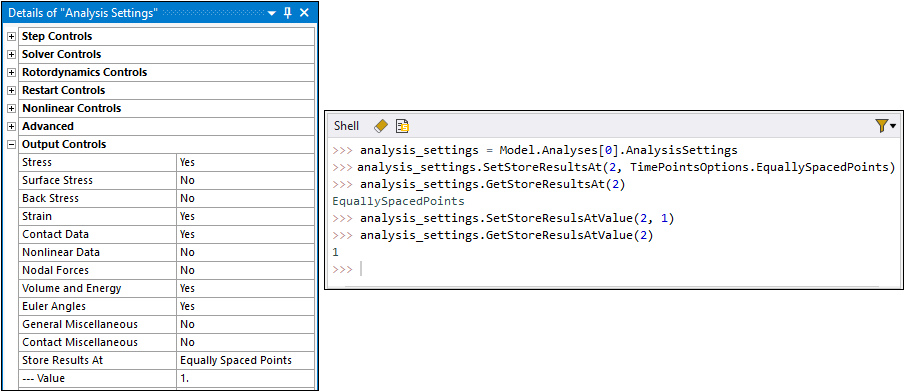Select the Surface Stress value cell
The image size is (905, 392).
click(x=245, y=180)
